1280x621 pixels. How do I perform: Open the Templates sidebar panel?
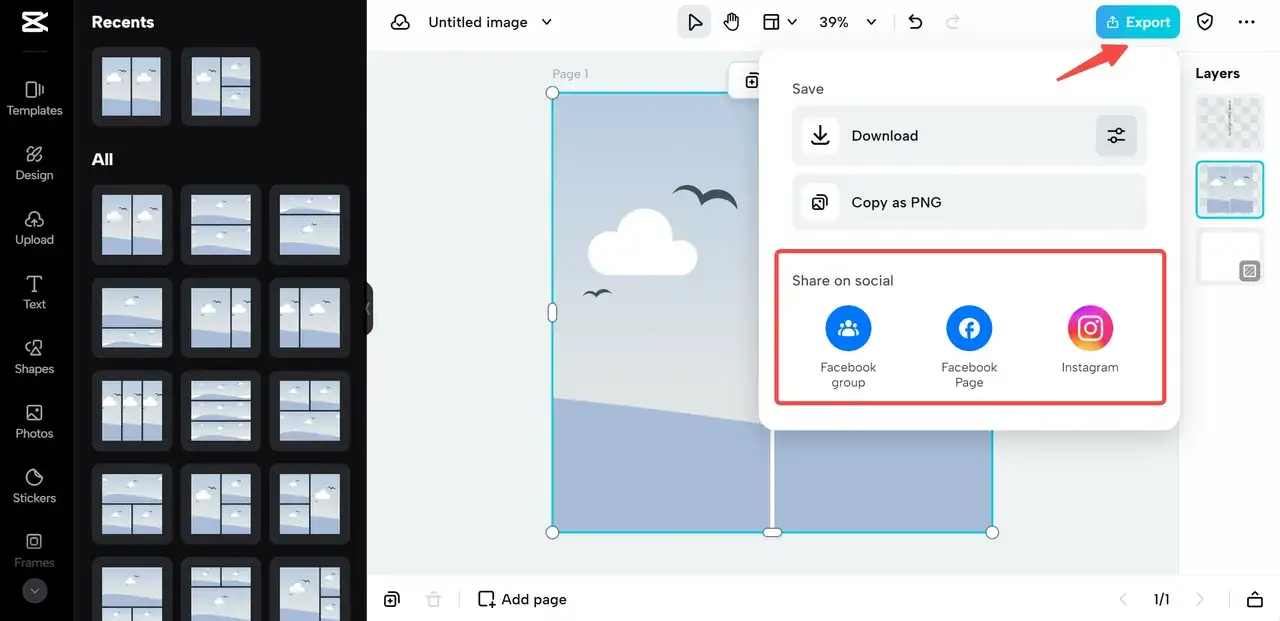[34, 99]
